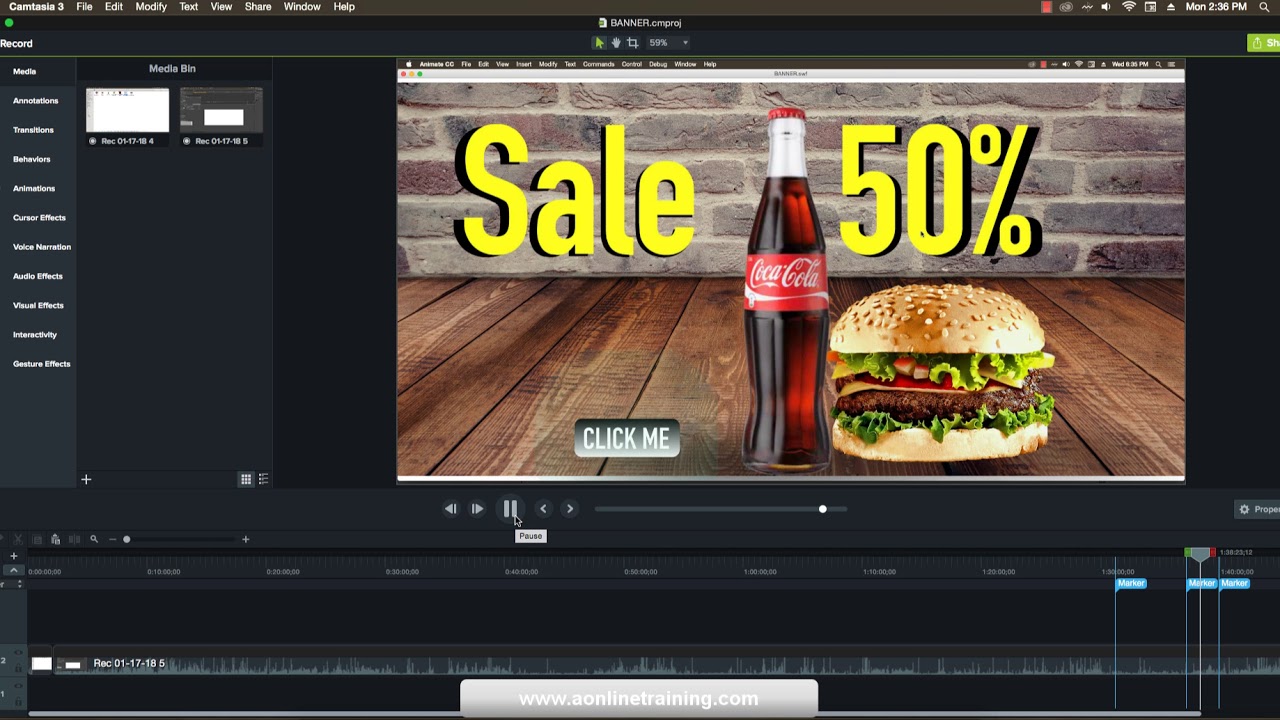
Task: Open the Annotations tab
Action: (36, 101)
